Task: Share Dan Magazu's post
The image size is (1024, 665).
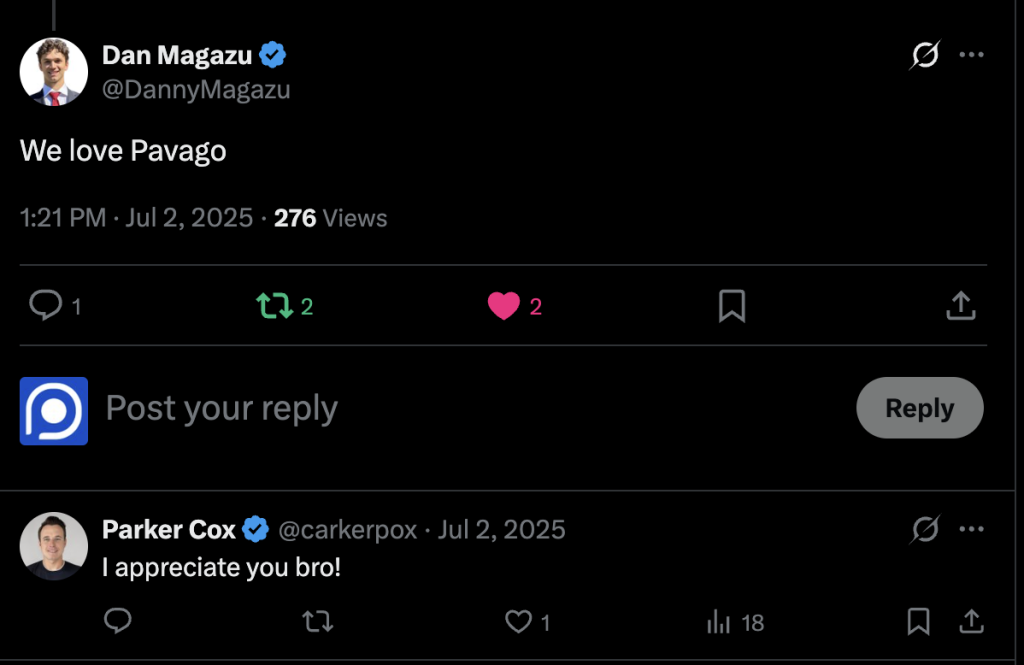Action: point(960,306)
